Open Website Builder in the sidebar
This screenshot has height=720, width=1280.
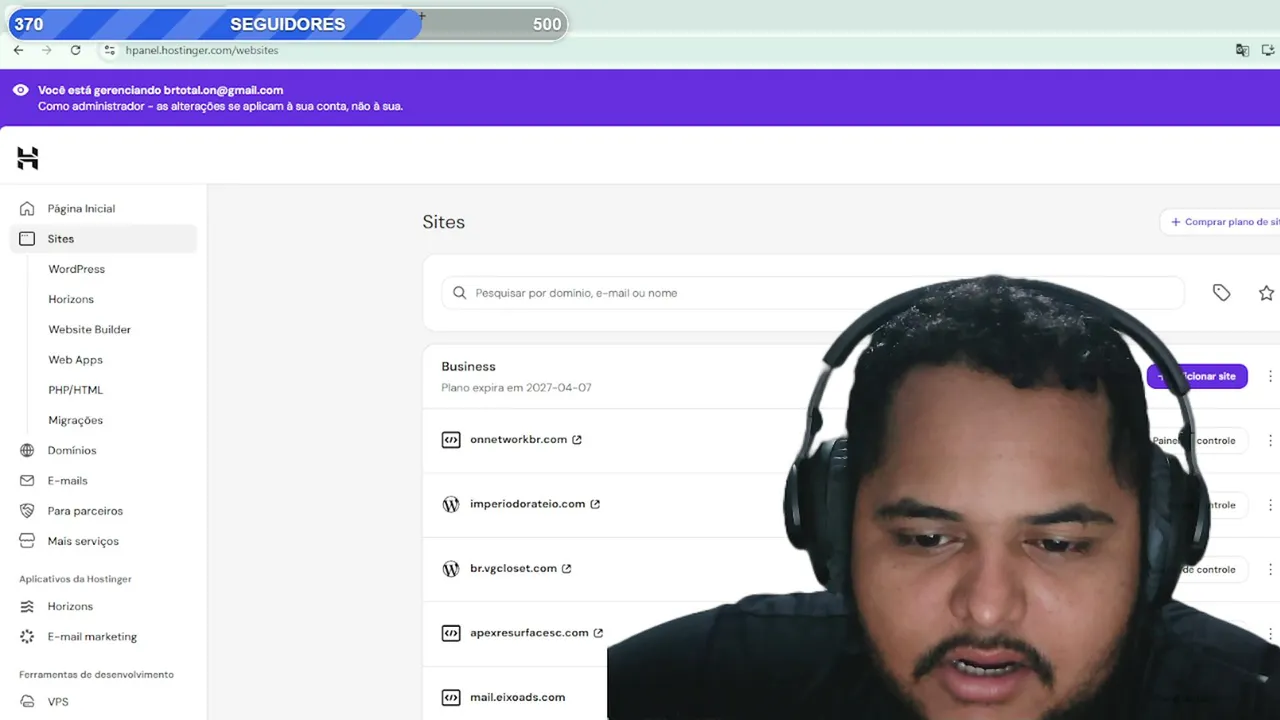(x=90, y=329)
